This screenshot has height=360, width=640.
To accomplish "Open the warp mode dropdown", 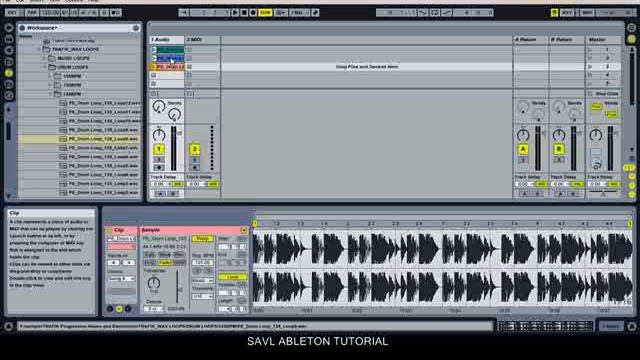I will (202, 280).
